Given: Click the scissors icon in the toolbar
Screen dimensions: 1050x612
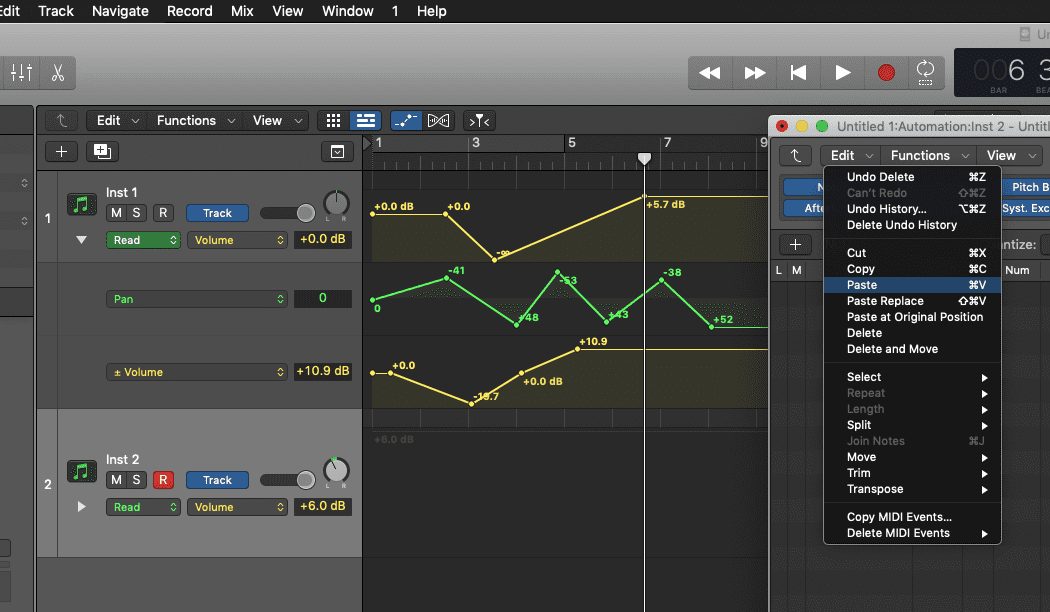Looking at the screenshot, I should [x=57, y=73].
